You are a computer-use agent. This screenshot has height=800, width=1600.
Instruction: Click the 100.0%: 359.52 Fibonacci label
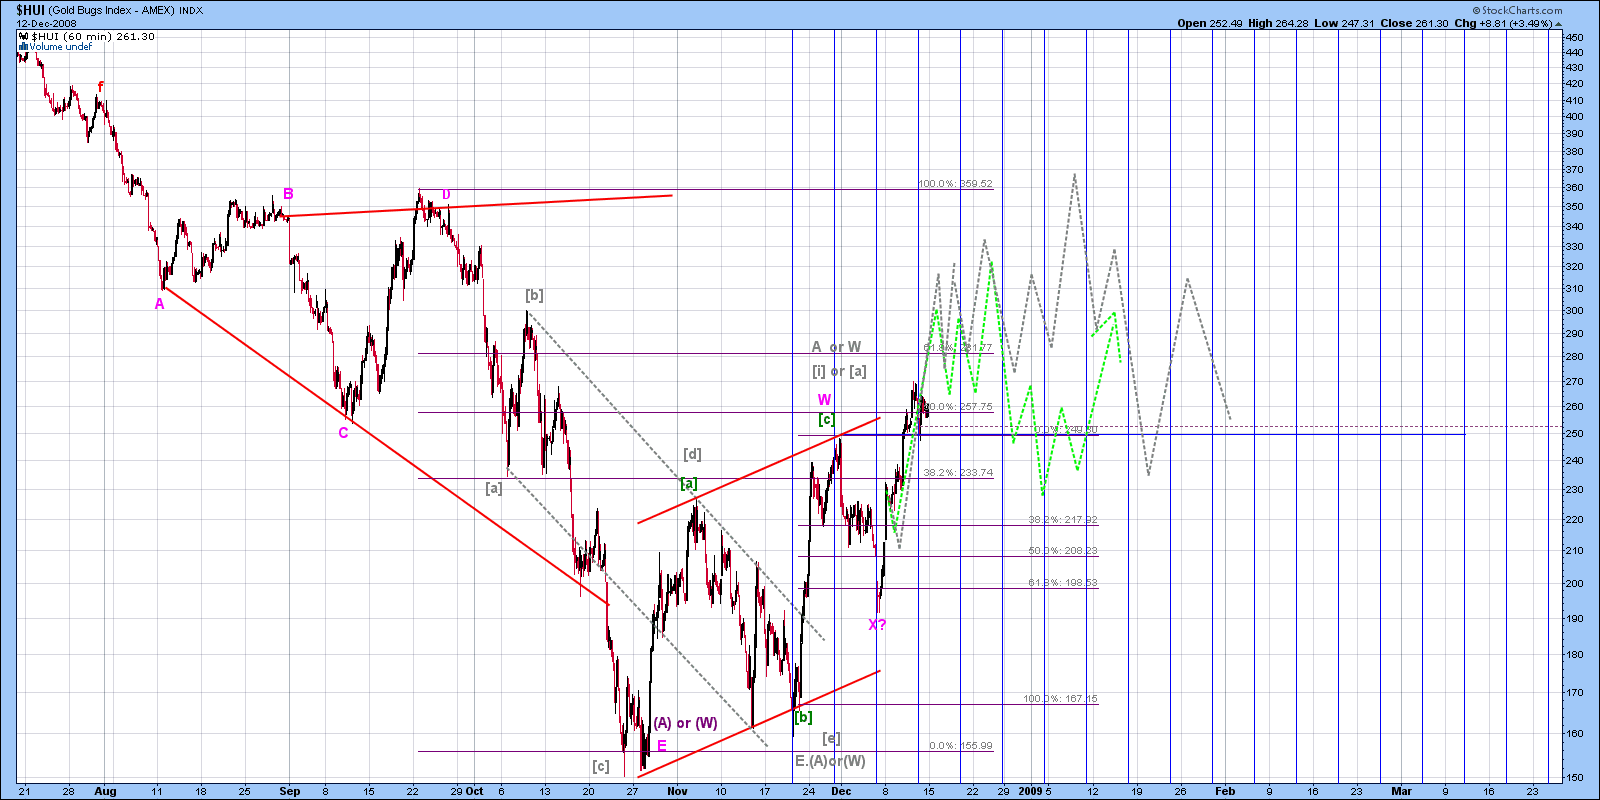click(x=956, y=184)
